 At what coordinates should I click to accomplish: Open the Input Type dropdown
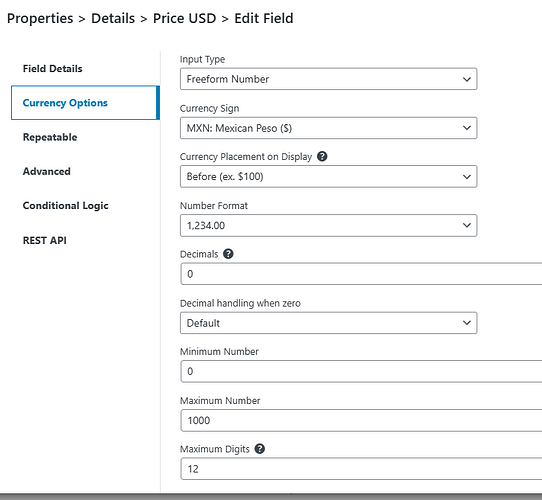(328, 79)
